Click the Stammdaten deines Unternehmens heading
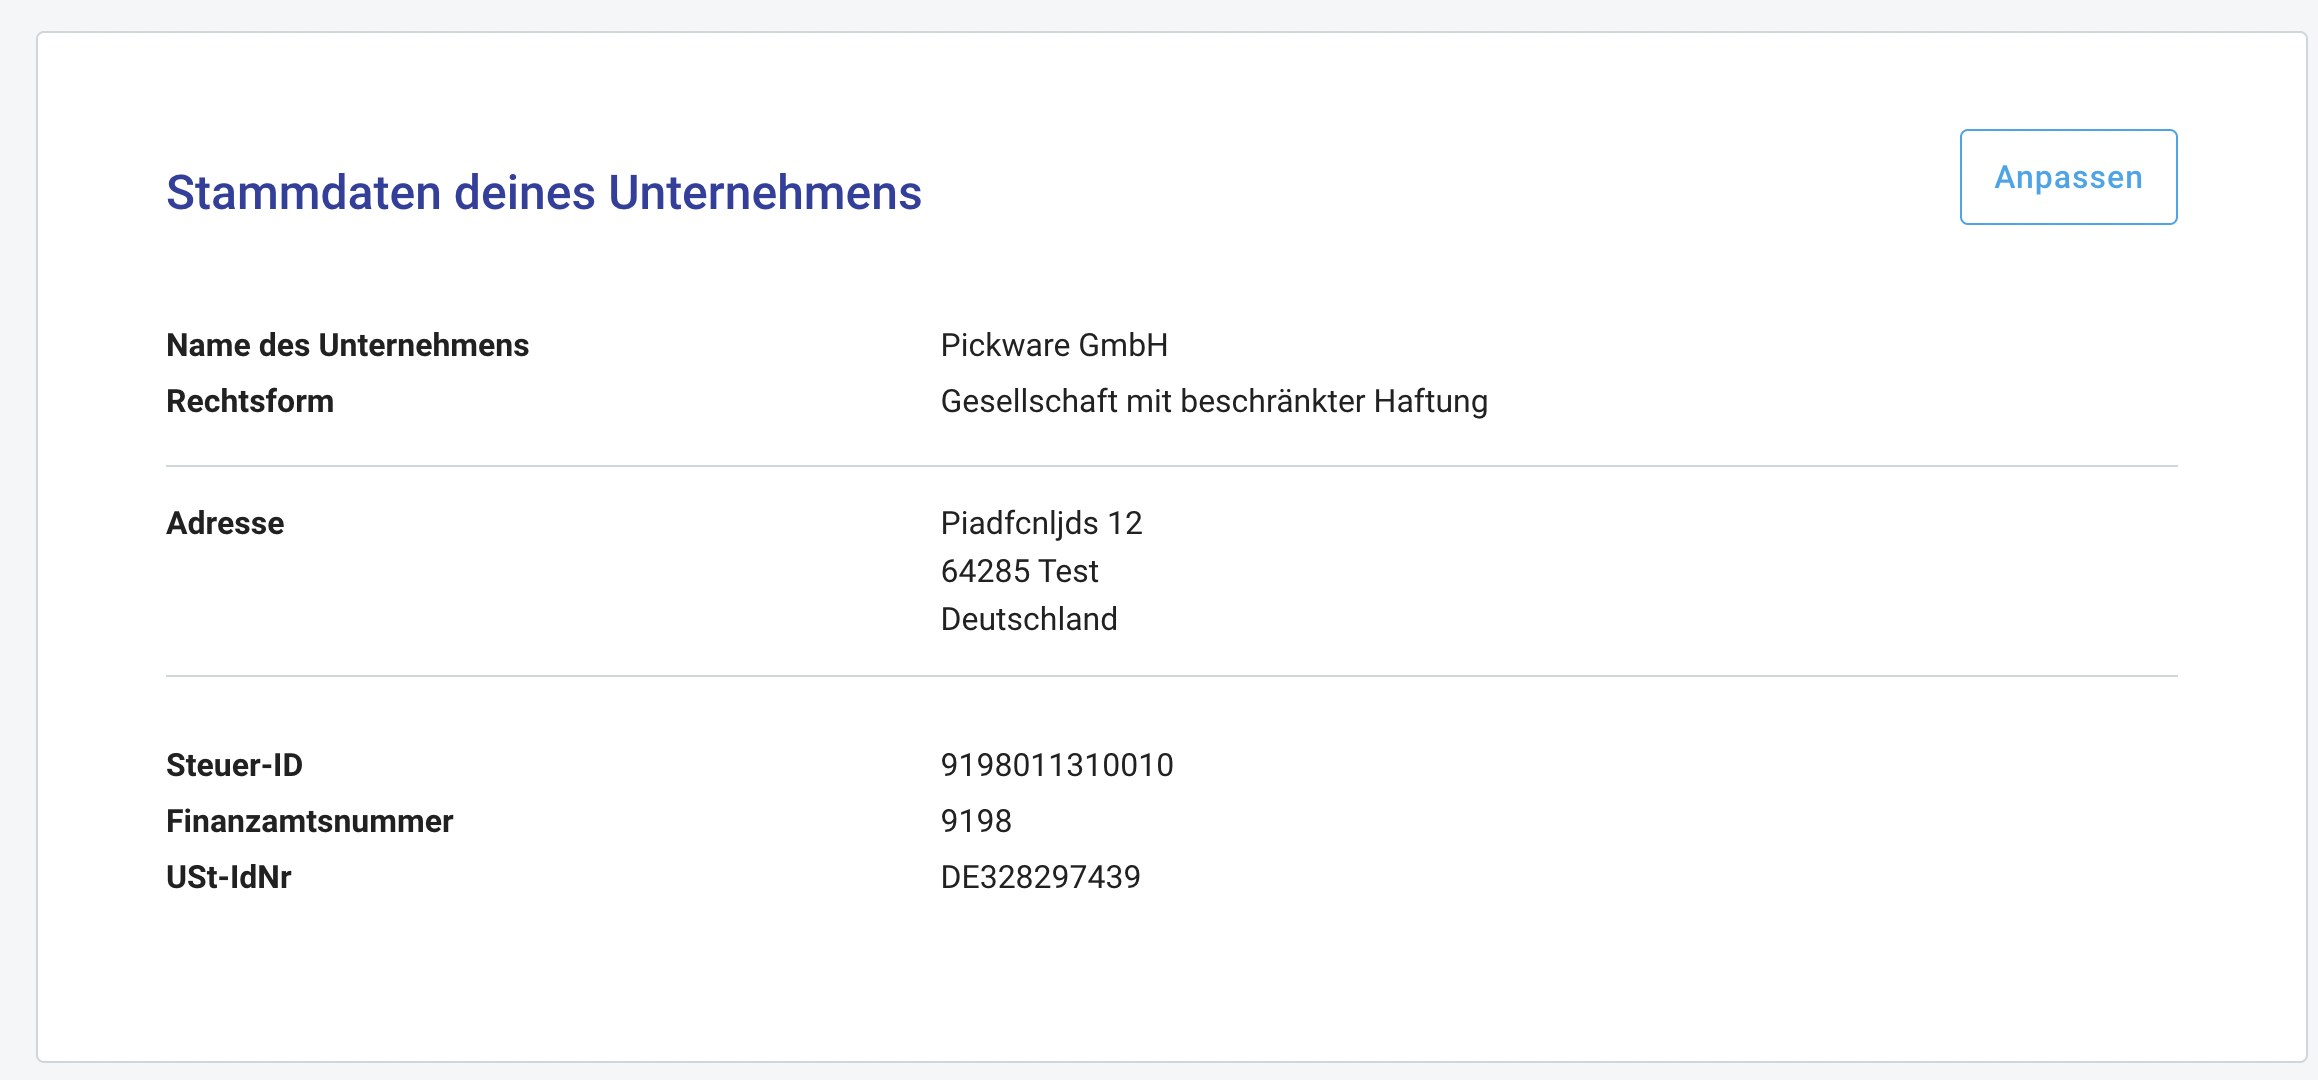 click(x=543, y=192)
